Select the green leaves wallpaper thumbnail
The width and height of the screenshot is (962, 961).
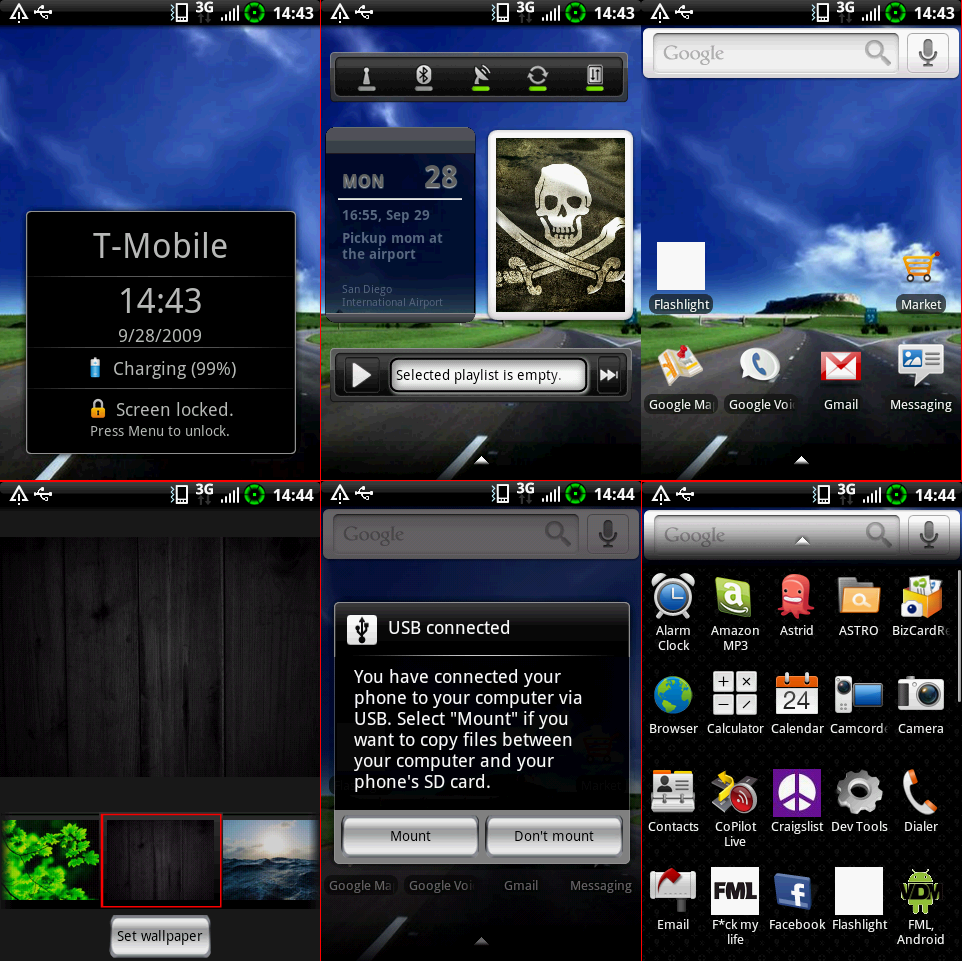50,860
